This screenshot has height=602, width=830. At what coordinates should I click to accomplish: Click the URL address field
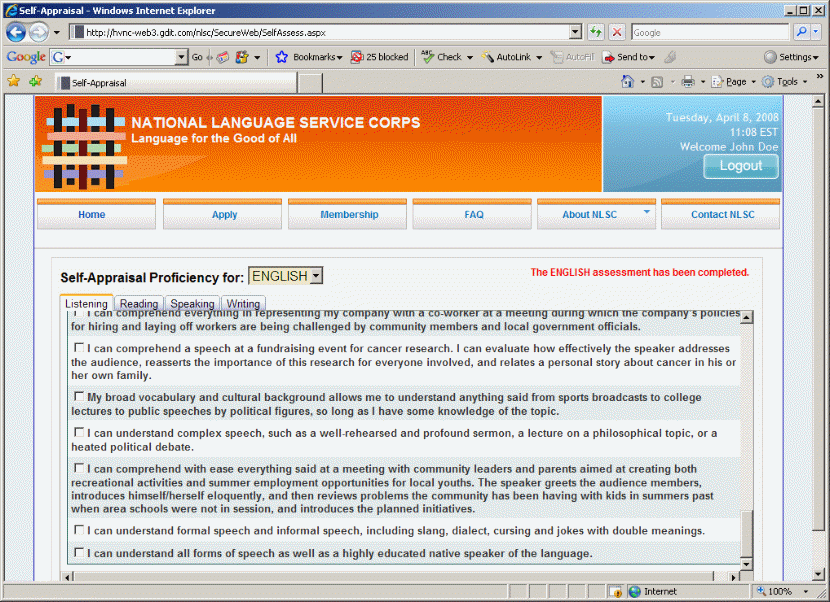point(320,32)
